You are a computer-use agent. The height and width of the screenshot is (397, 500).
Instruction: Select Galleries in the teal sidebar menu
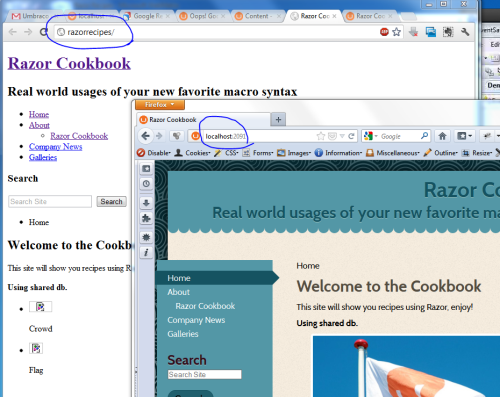click(x=183, y=334)
